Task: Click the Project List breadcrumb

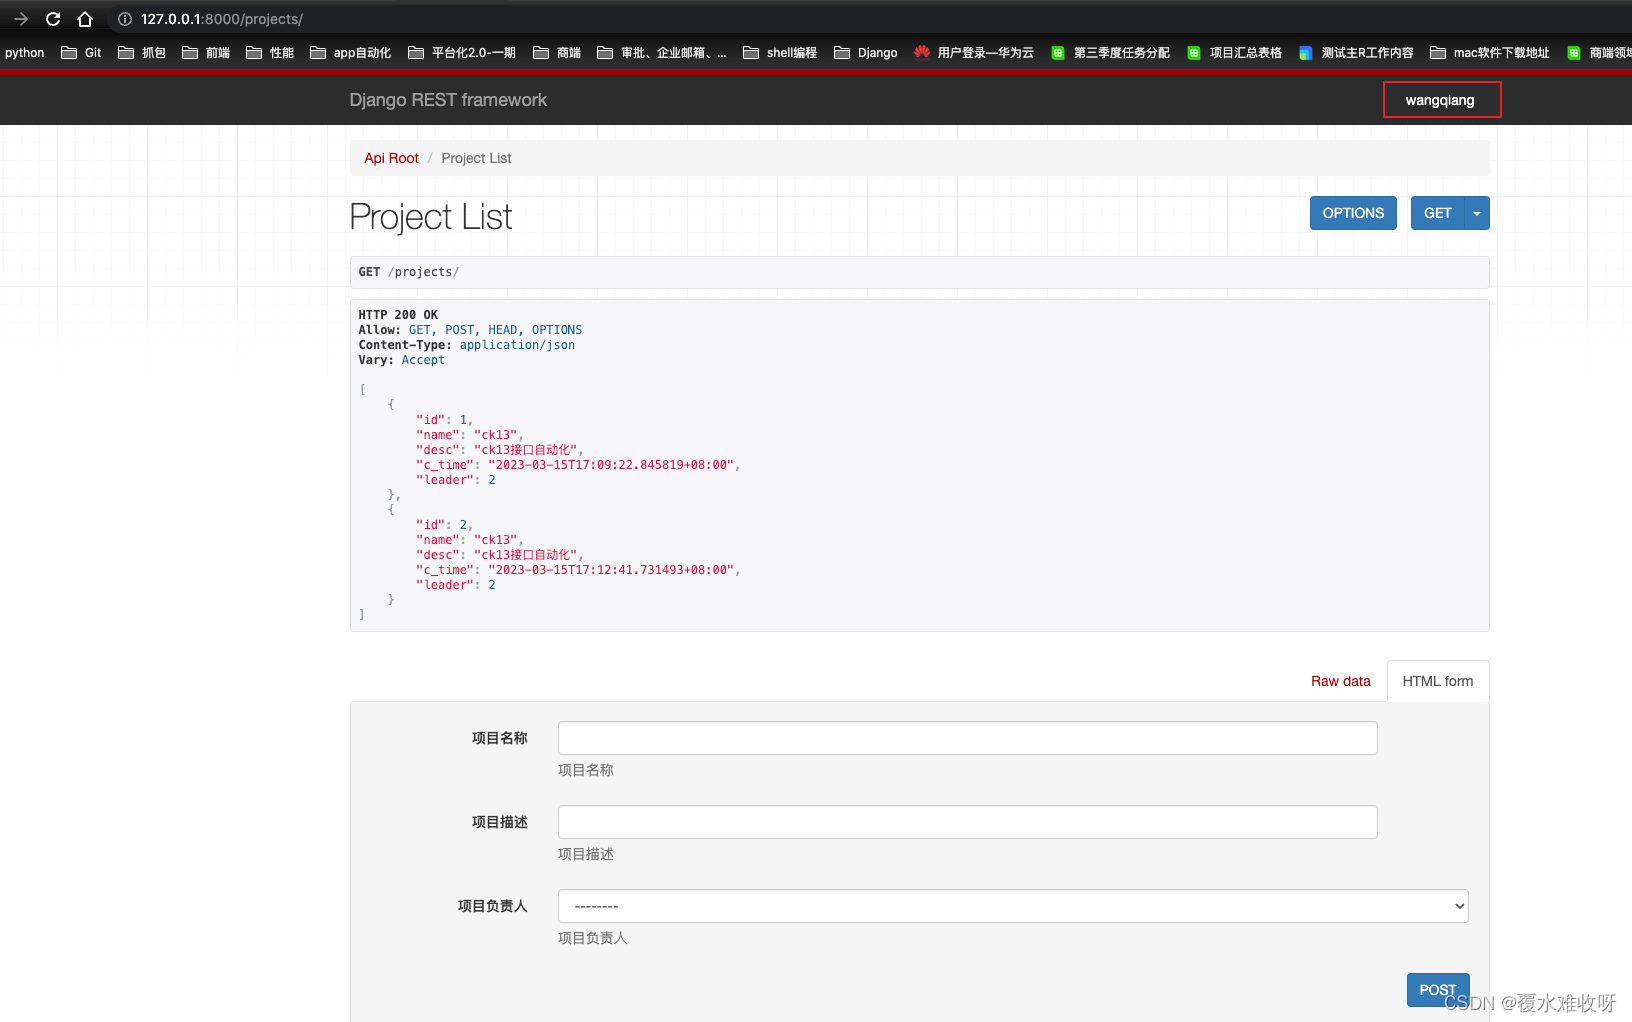Action: click(476, 158)
